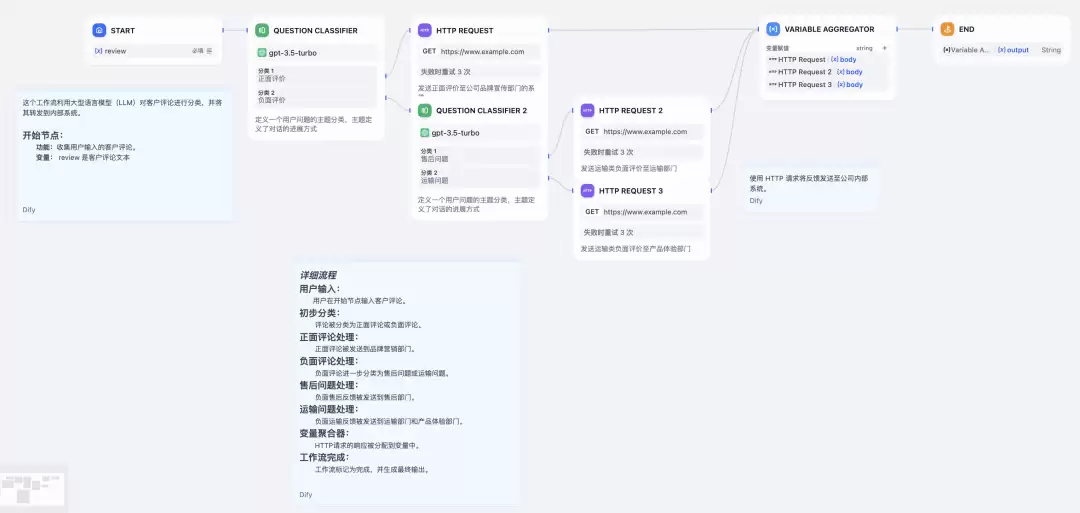This screenshot has width=1080, height=513.
Task: Click the lowercase string type label in Variable Aggregator
Action: pos(864,48)
